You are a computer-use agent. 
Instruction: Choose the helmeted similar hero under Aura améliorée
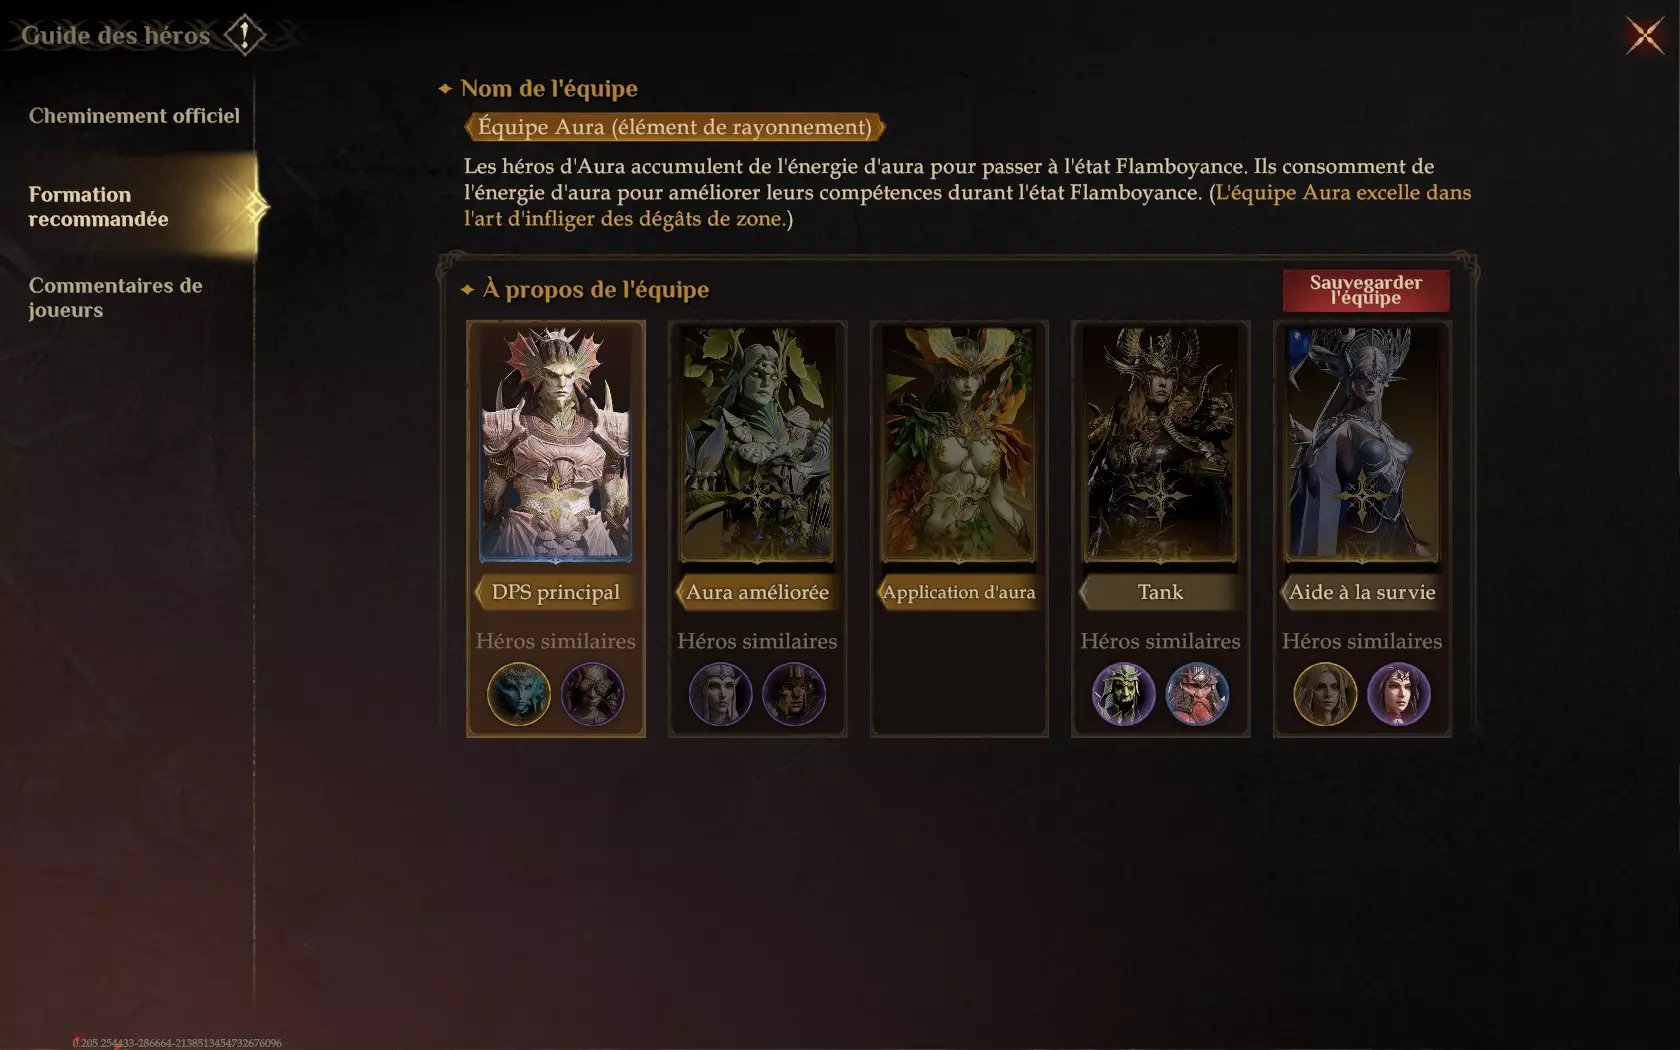(x=794, y=694)
